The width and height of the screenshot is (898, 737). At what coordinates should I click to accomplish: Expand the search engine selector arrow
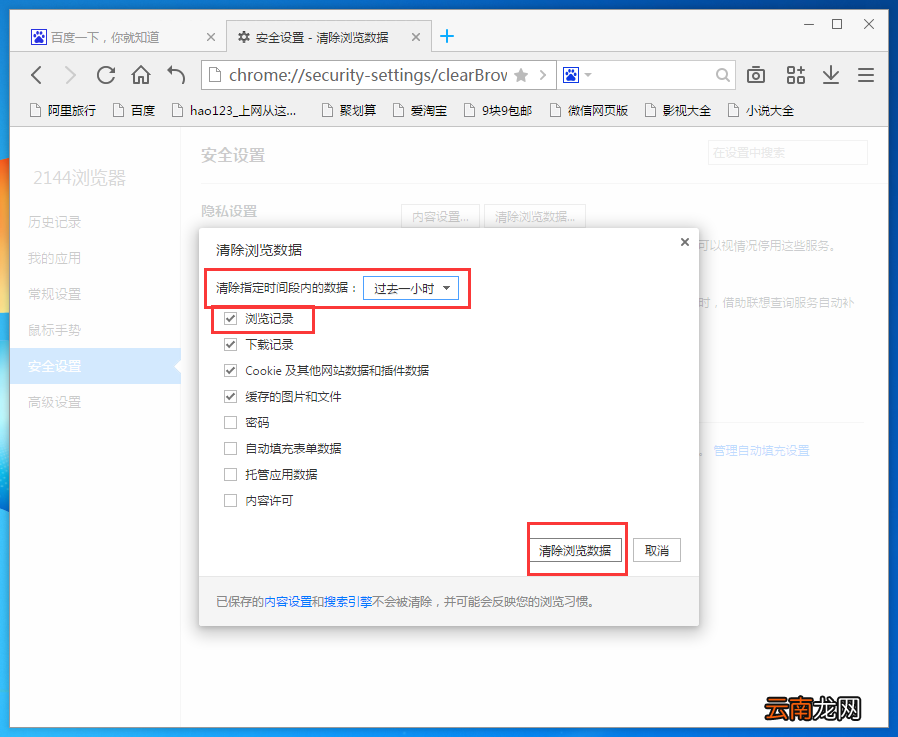pyautogui.click(x=588, y=75)
